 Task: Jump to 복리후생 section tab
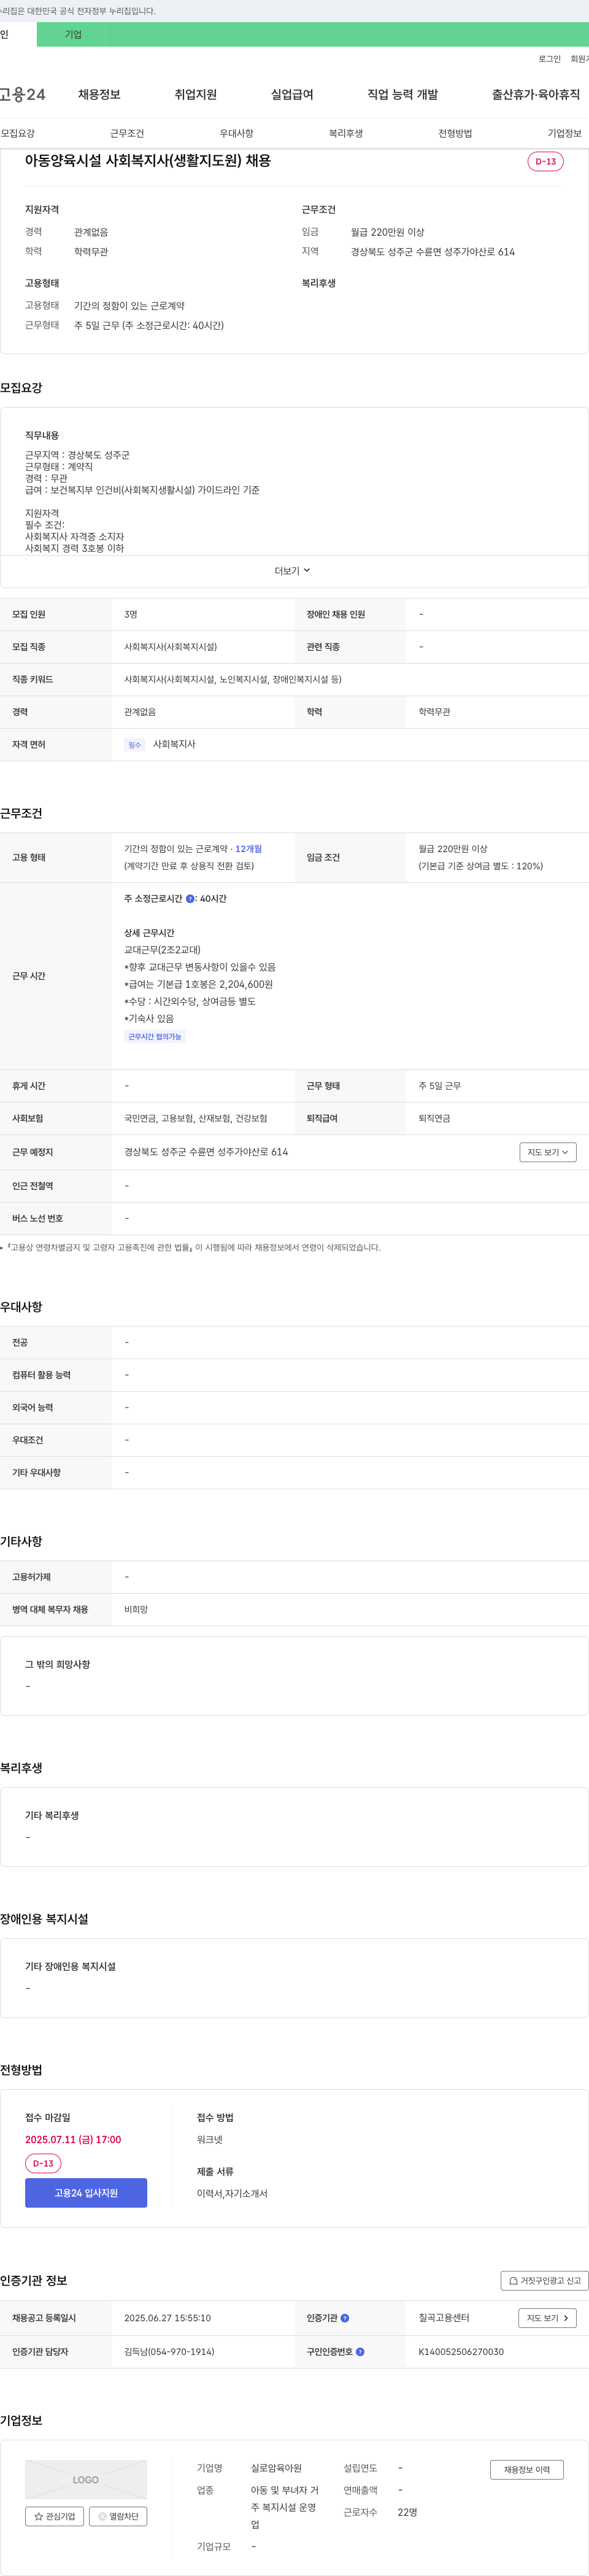coord(346,133)
